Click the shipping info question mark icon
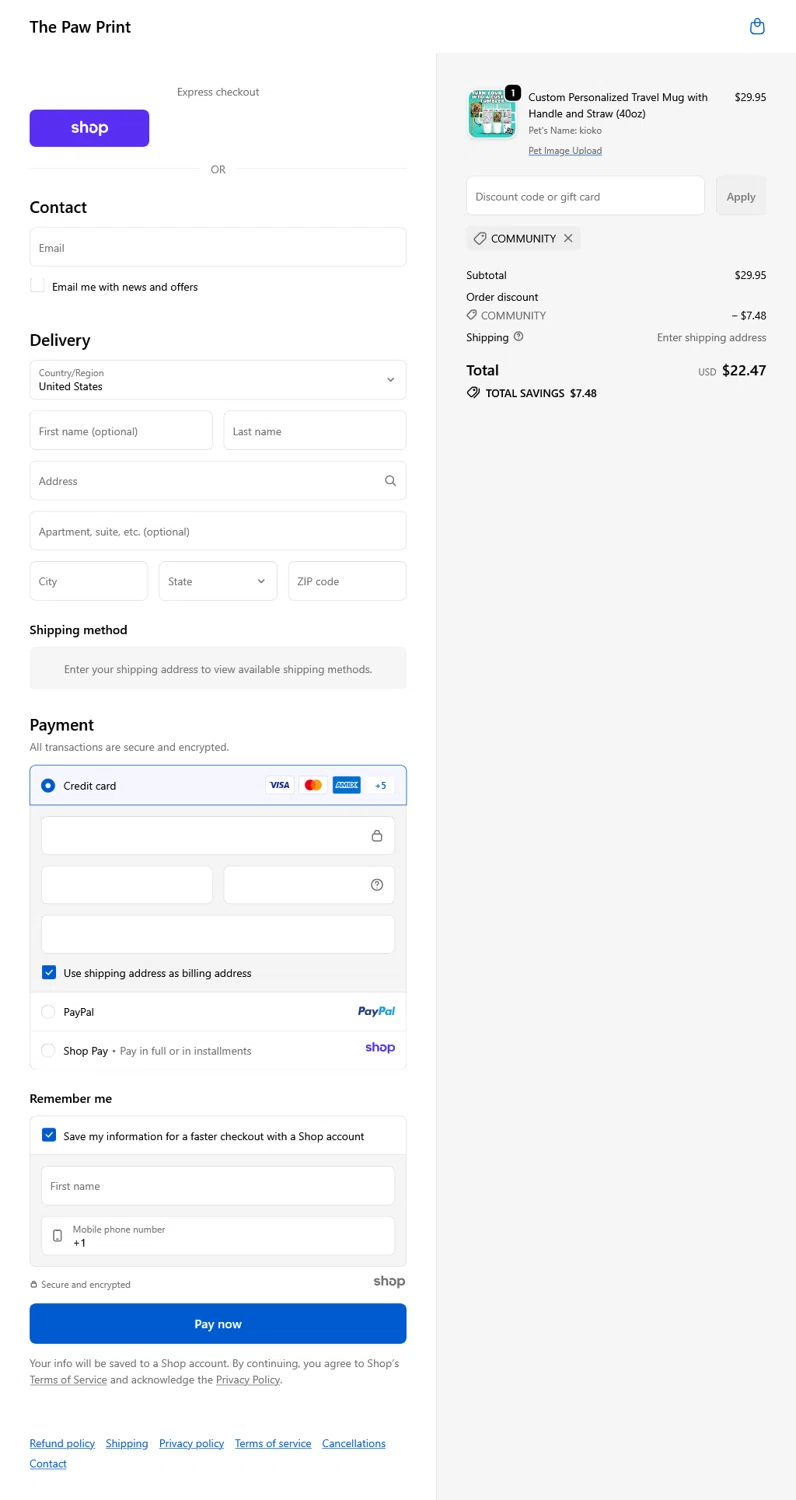The image size is (796, 1500). 518,337
